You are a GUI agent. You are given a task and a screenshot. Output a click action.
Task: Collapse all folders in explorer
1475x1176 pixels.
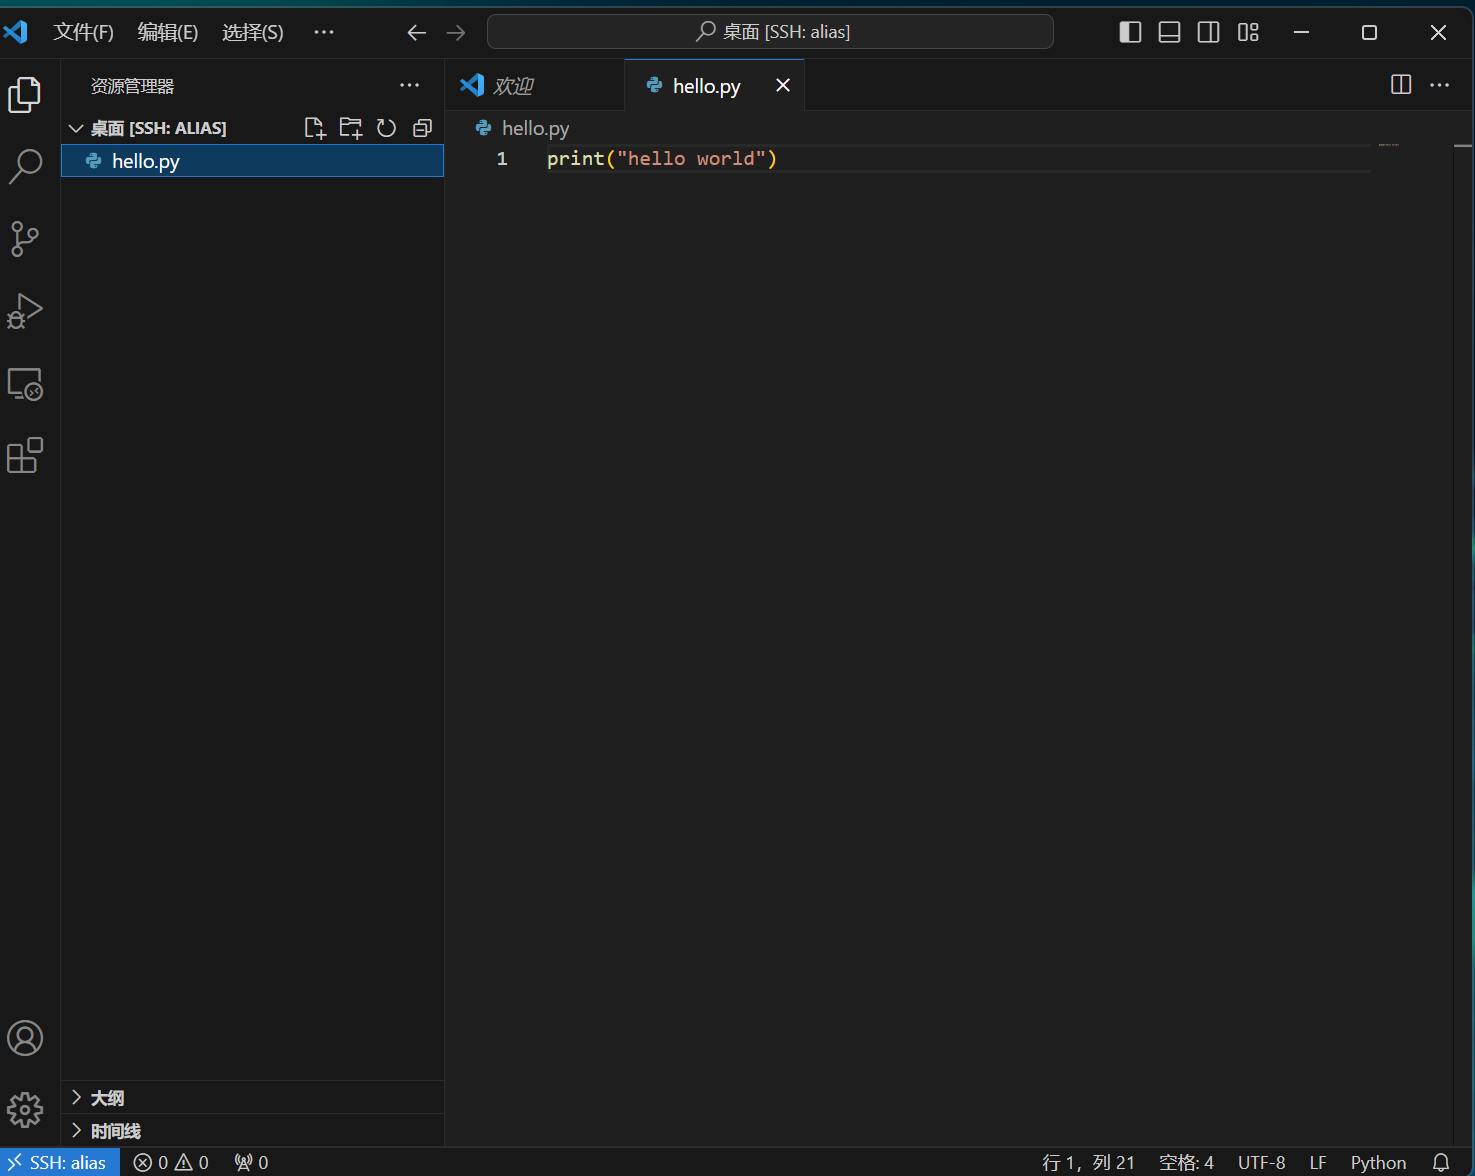pyautogui.click(x=423, y=128)
